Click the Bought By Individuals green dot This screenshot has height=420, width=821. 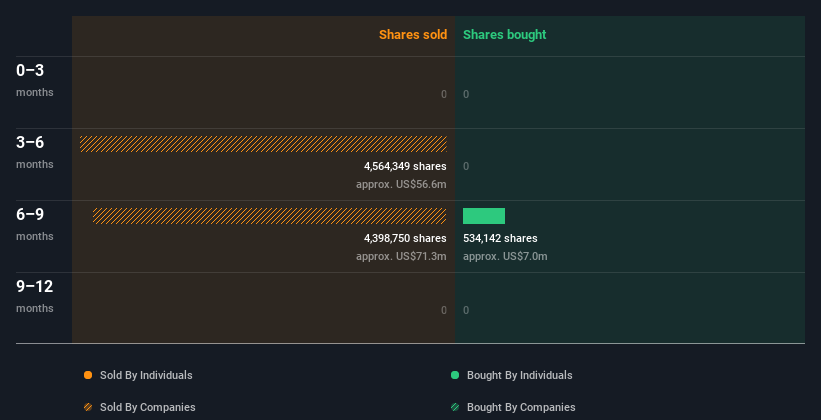(455, 375)
